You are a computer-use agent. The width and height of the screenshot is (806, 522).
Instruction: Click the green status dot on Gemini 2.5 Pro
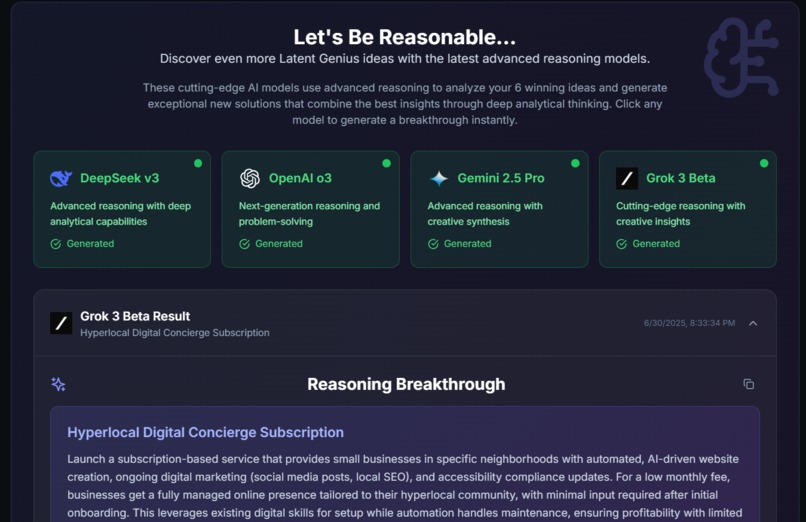tap(575, 163)
